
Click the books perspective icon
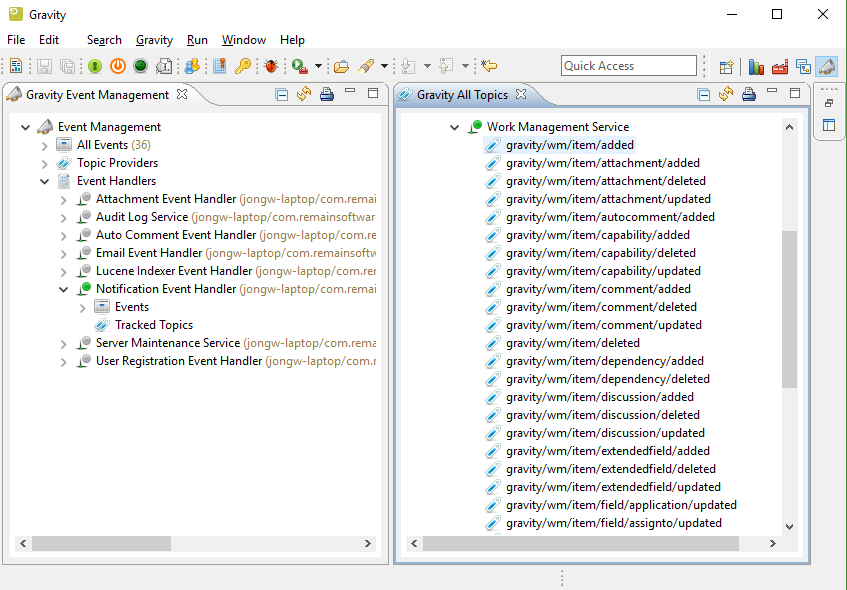tap(756, 67)
